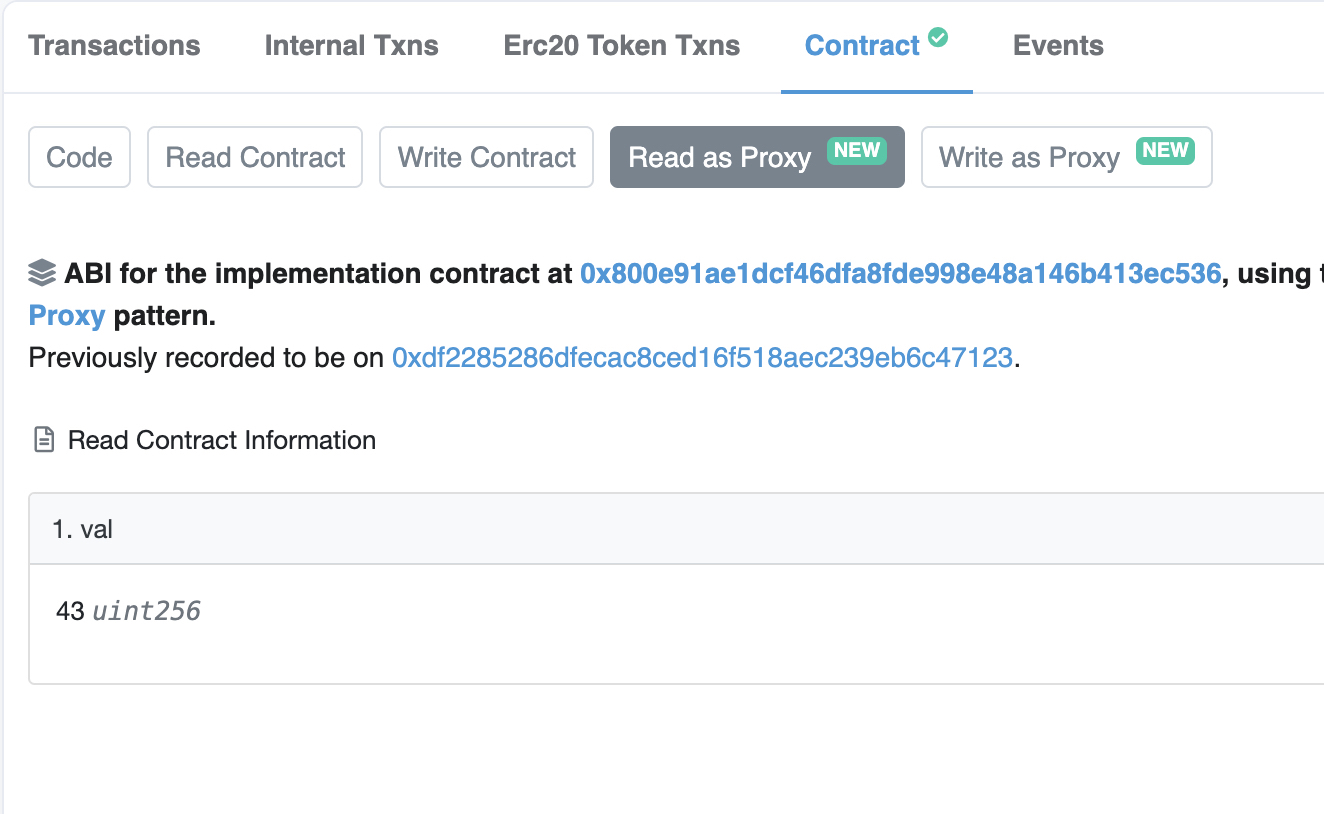The width and height of the screenshot is (1324, 814).
Task: Open the Write Contract section
Action: point(487,157)
